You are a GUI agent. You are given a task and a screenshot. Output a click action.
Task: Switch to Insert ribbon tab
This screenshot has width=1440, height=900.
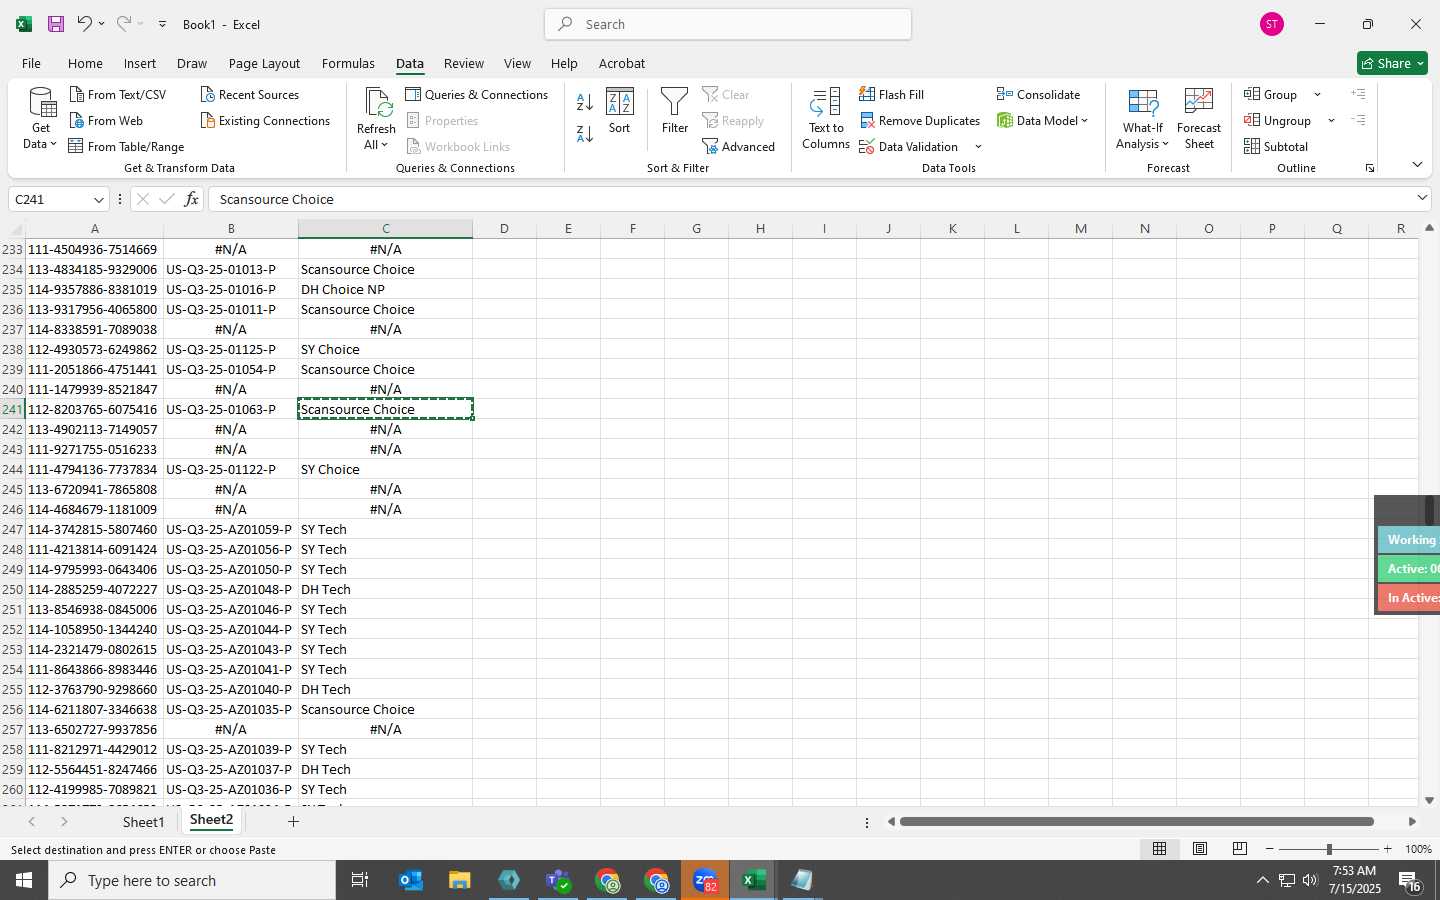click(140, 63)
